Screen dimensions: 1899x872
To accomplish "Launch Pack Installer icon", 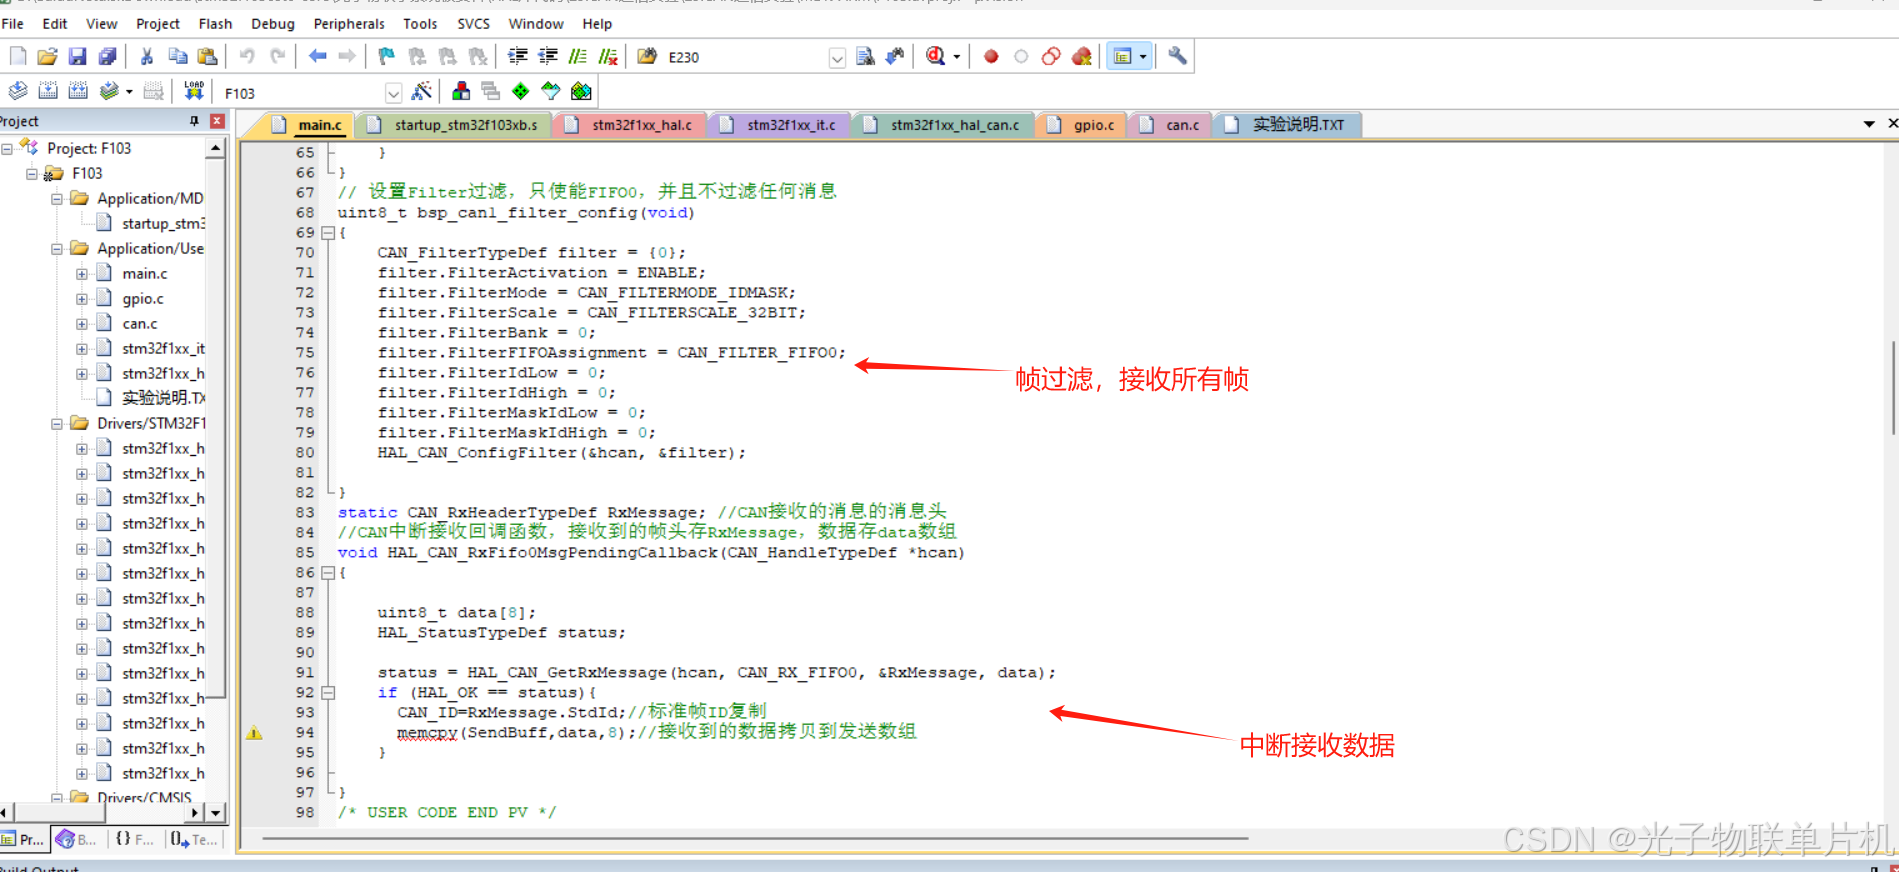I will (x=581, y=92).
